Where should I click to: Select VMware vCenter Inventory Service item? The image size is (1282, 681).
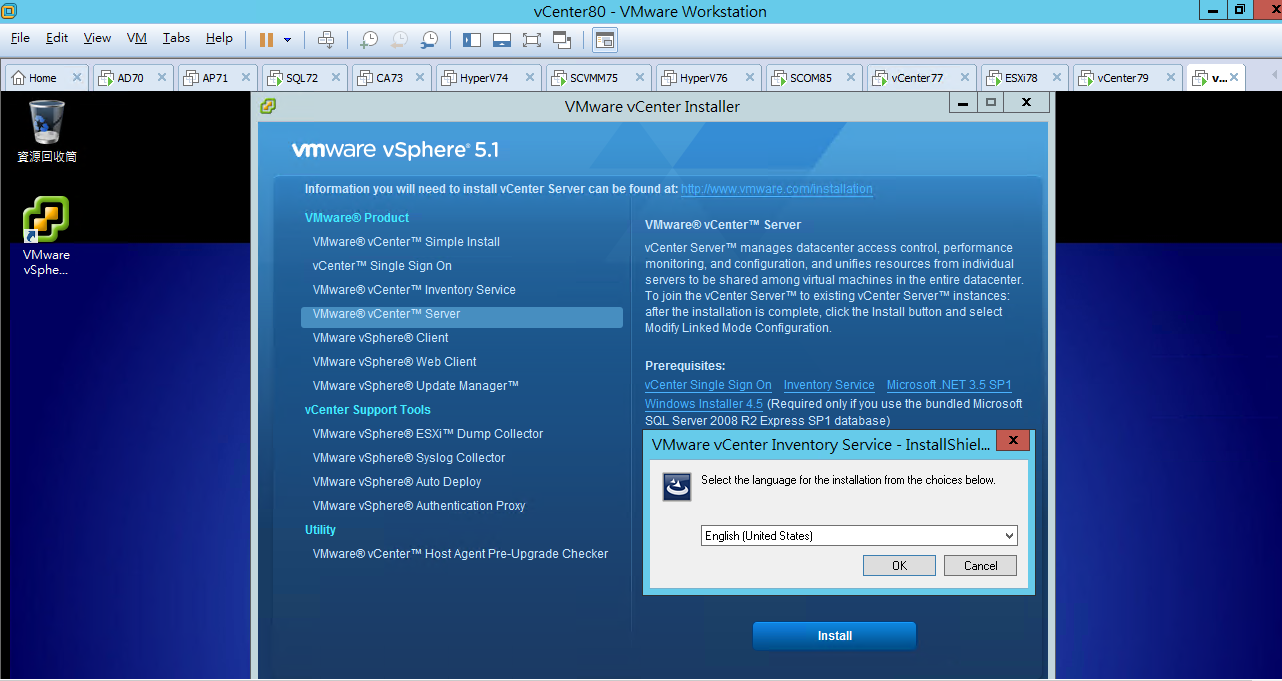click(x=414, y=290)
